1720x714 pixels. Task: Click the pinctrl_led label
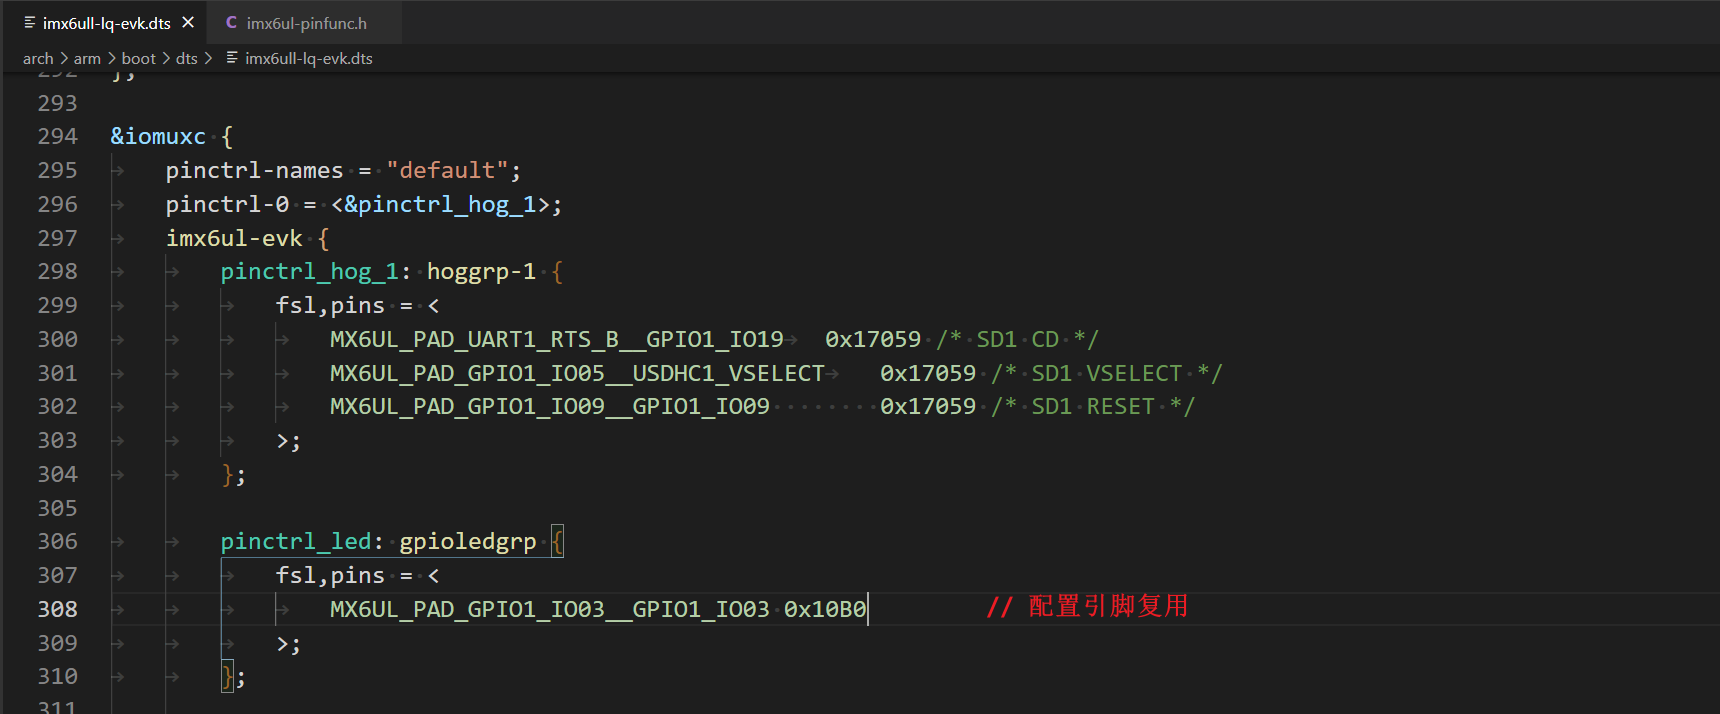(x=296, y=541)
